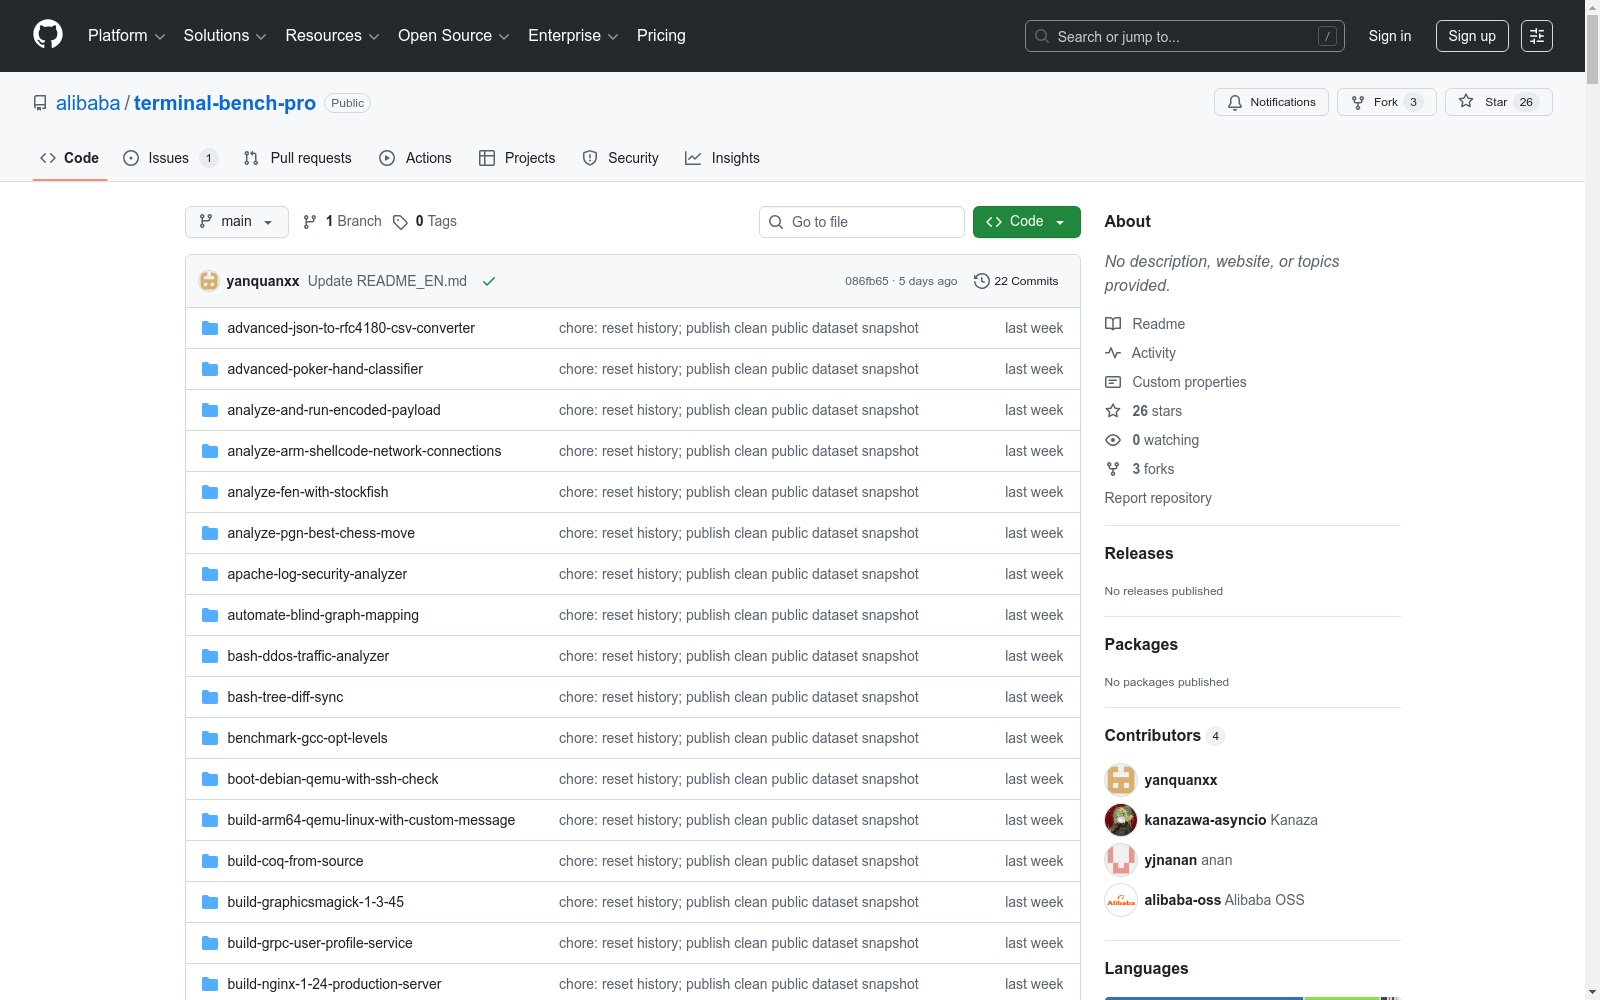Open the Contributors section heading link
1600x1000 pixels.
[x=1165, y=736]
